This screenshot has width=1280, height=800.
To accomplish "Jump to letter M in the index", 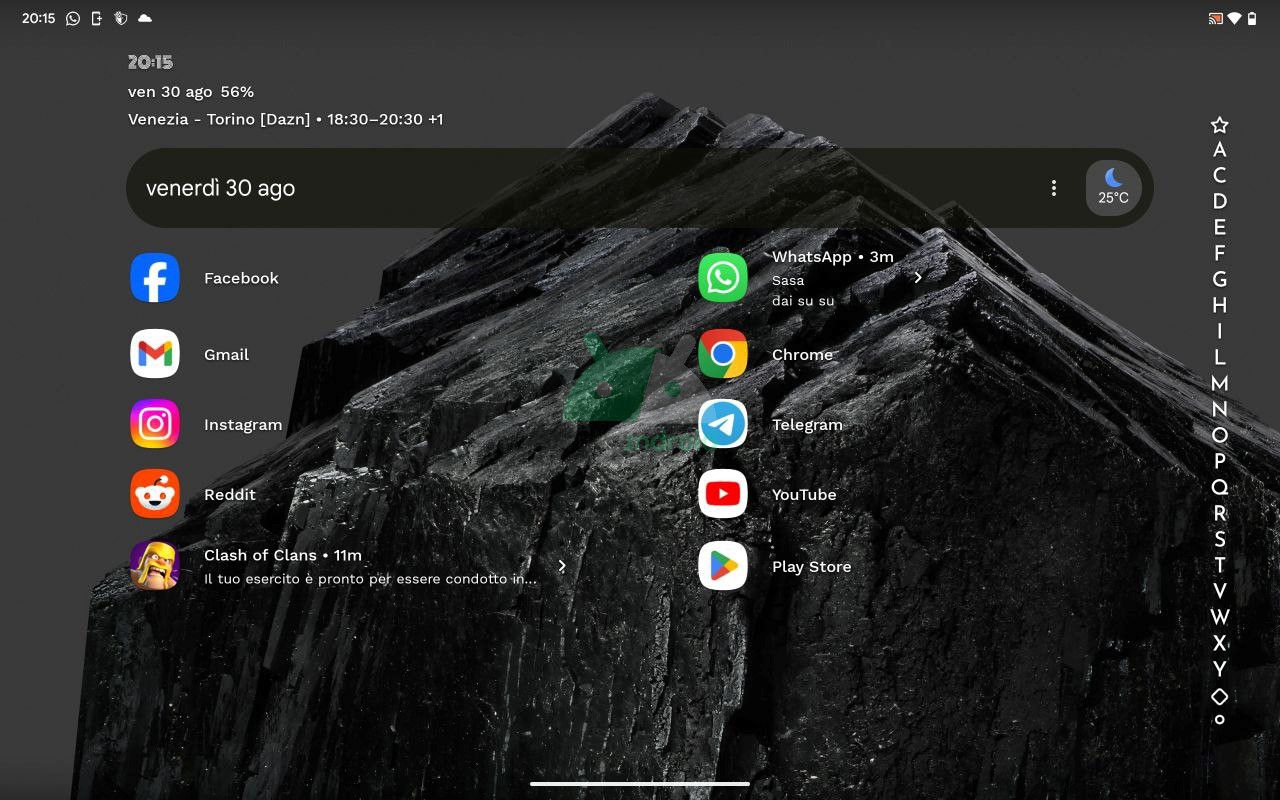I will 1219,383.
